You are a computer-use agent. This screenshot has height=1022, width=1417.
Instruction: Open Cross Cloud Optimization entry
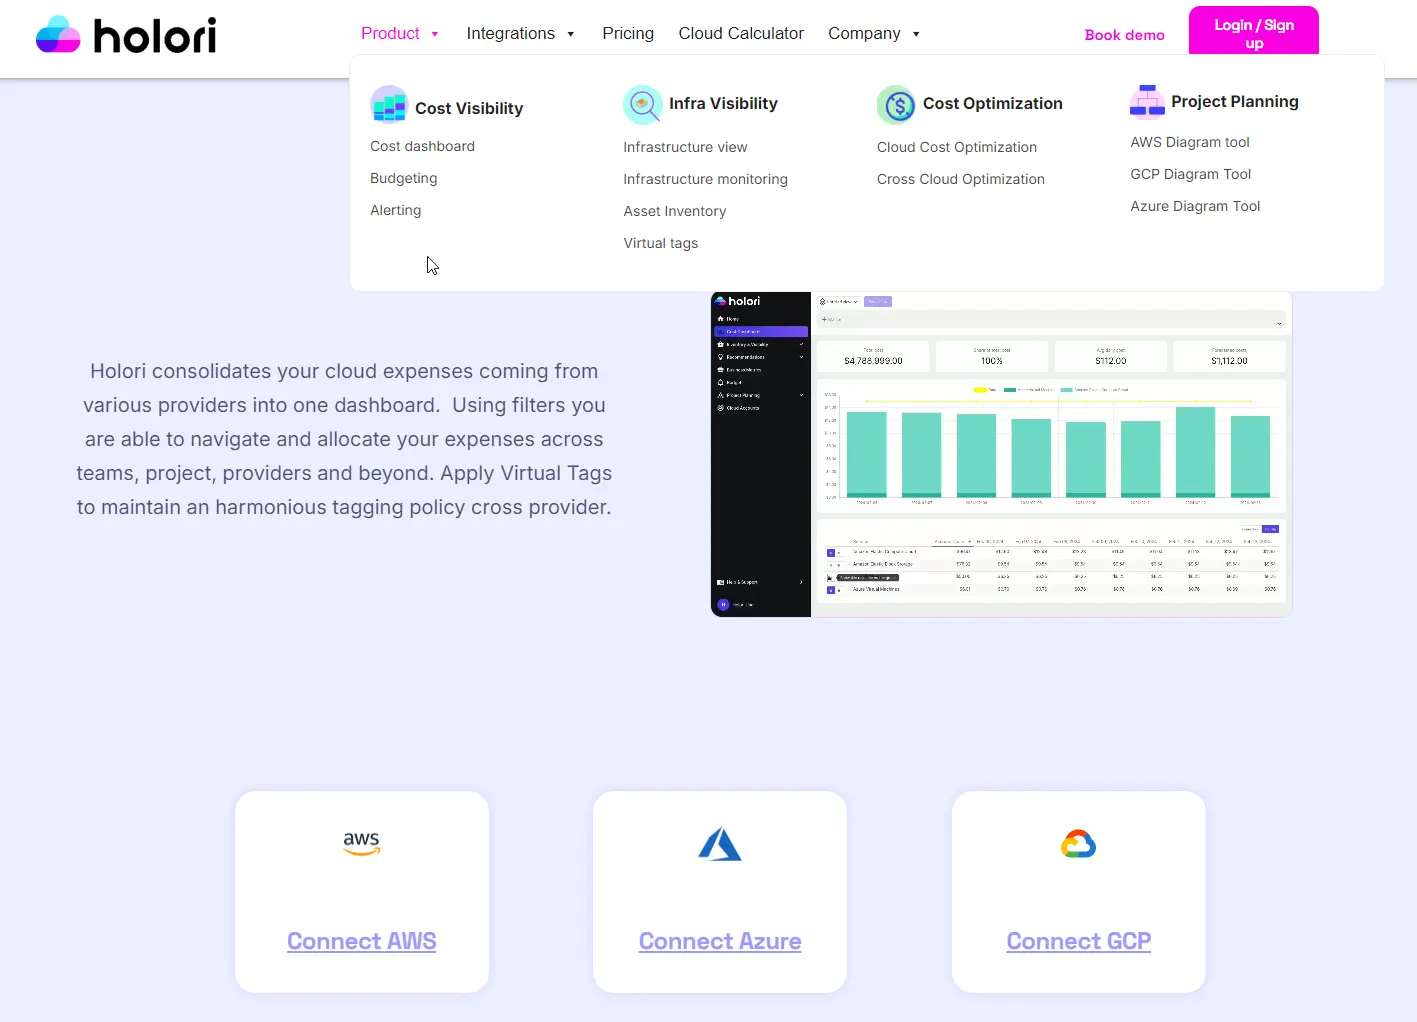pyautogui.click(x=961, y=179)
